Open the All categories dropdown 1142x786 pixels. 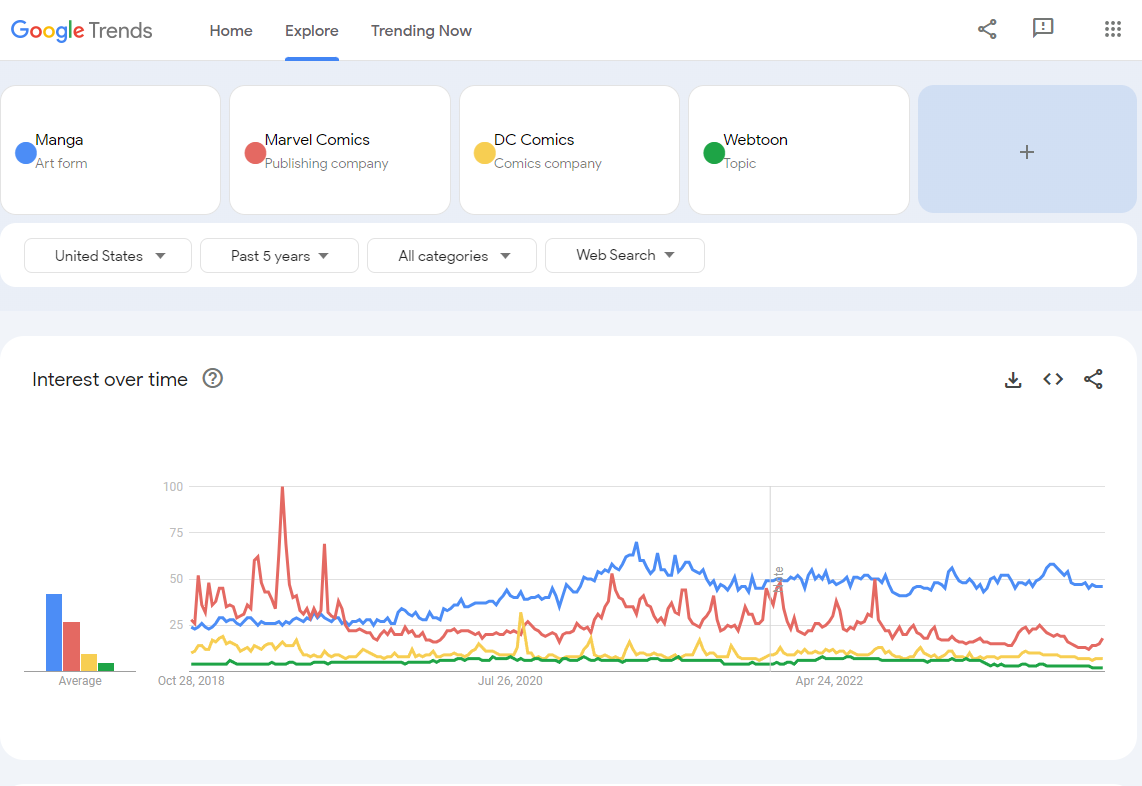[x=452, y=256]
